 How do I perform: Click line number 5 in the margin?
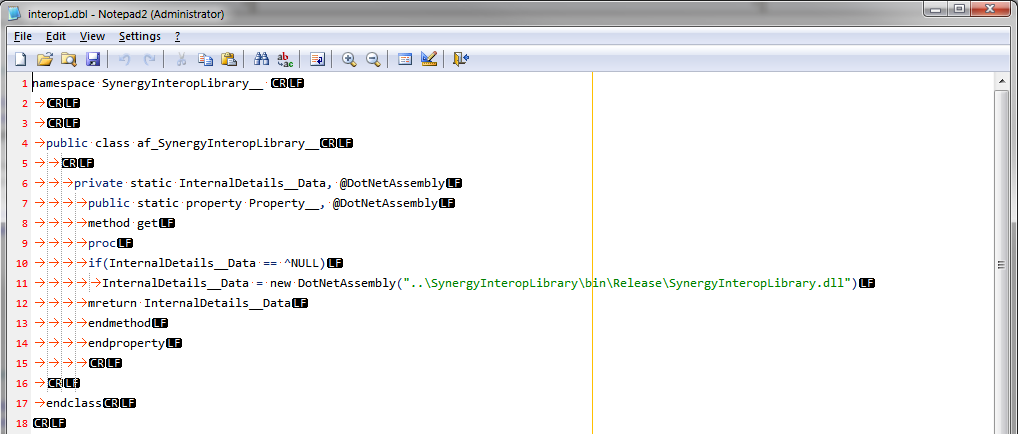tap(25, 163)
